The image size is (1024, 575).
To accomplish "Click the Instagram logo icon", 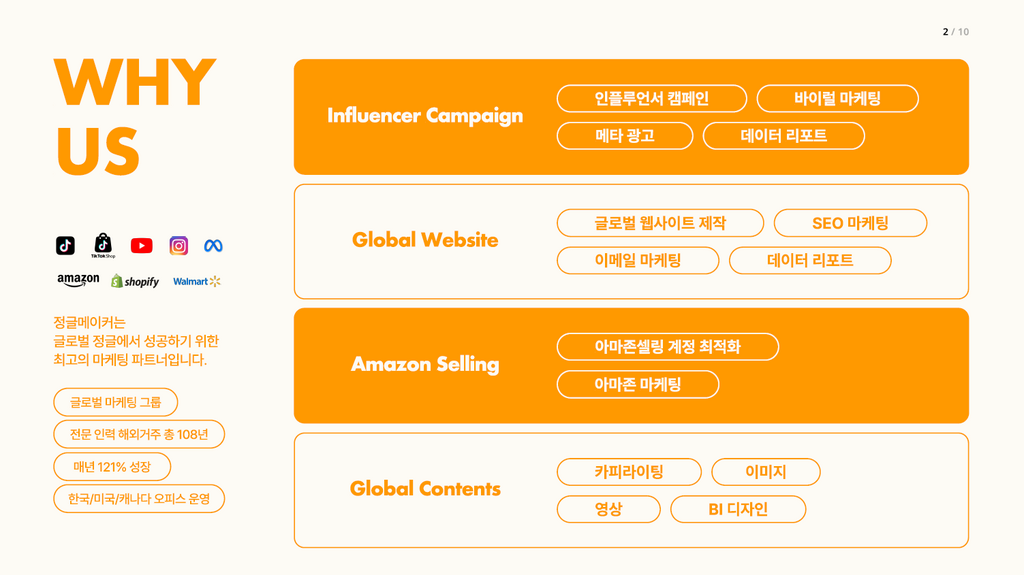I will (x=178, y=246).
